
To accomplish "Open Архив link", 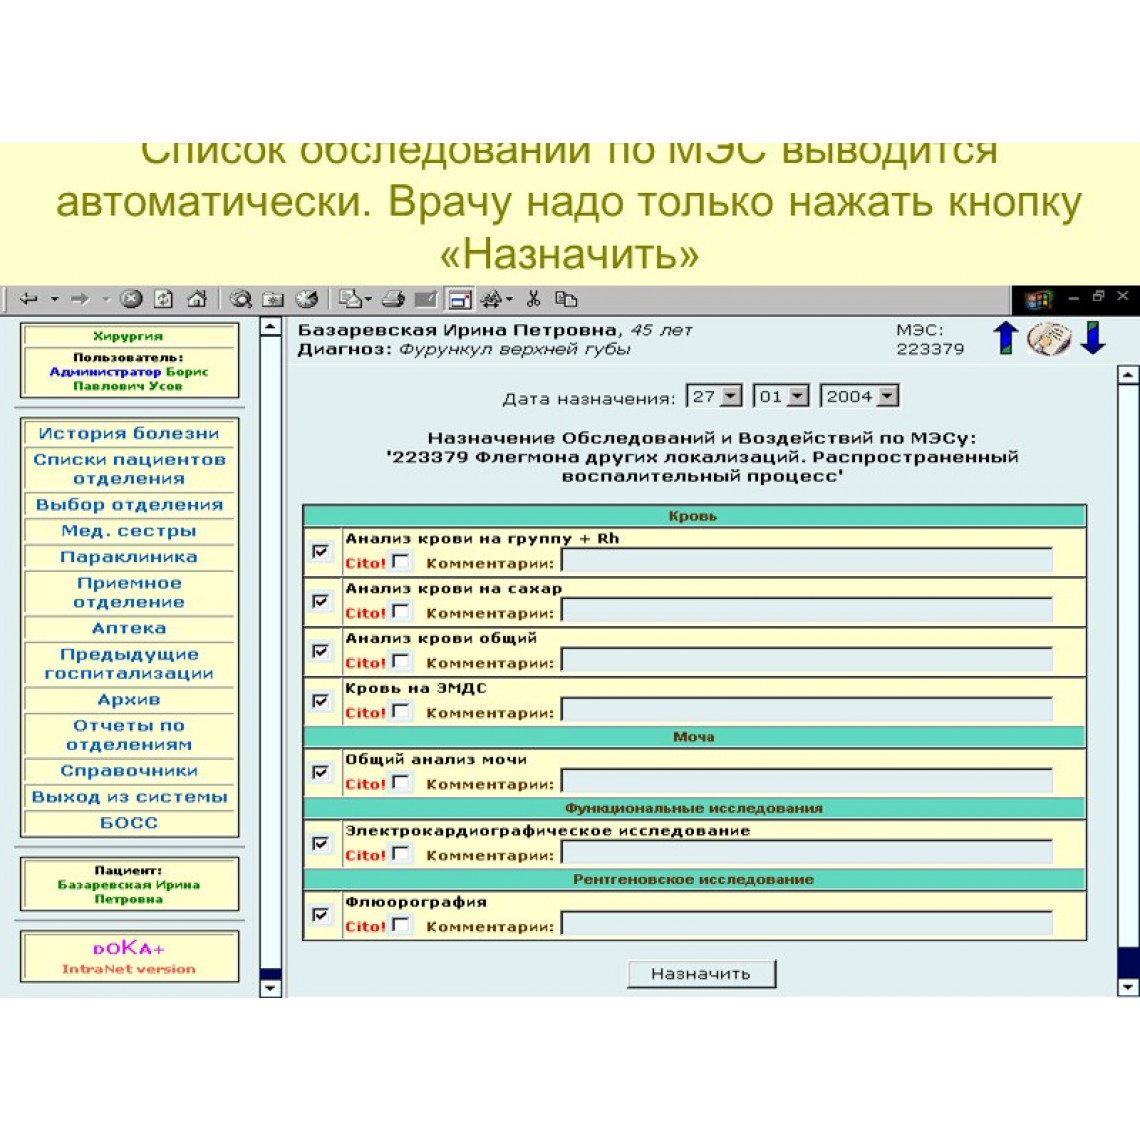I will click(129, 699).
